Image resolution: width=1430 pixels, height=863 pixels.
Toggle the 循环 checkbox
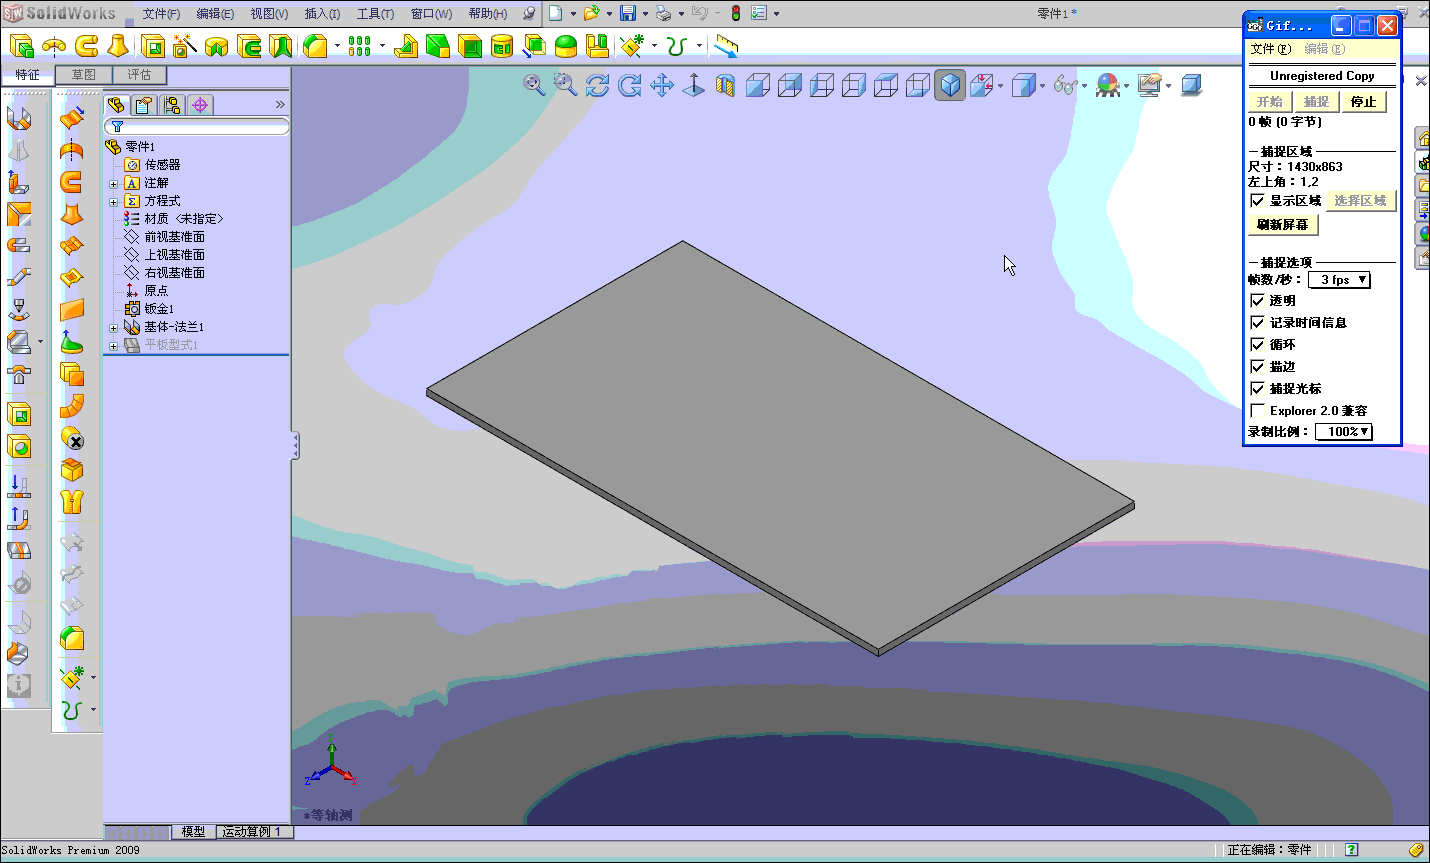(x=1258, y=344)
